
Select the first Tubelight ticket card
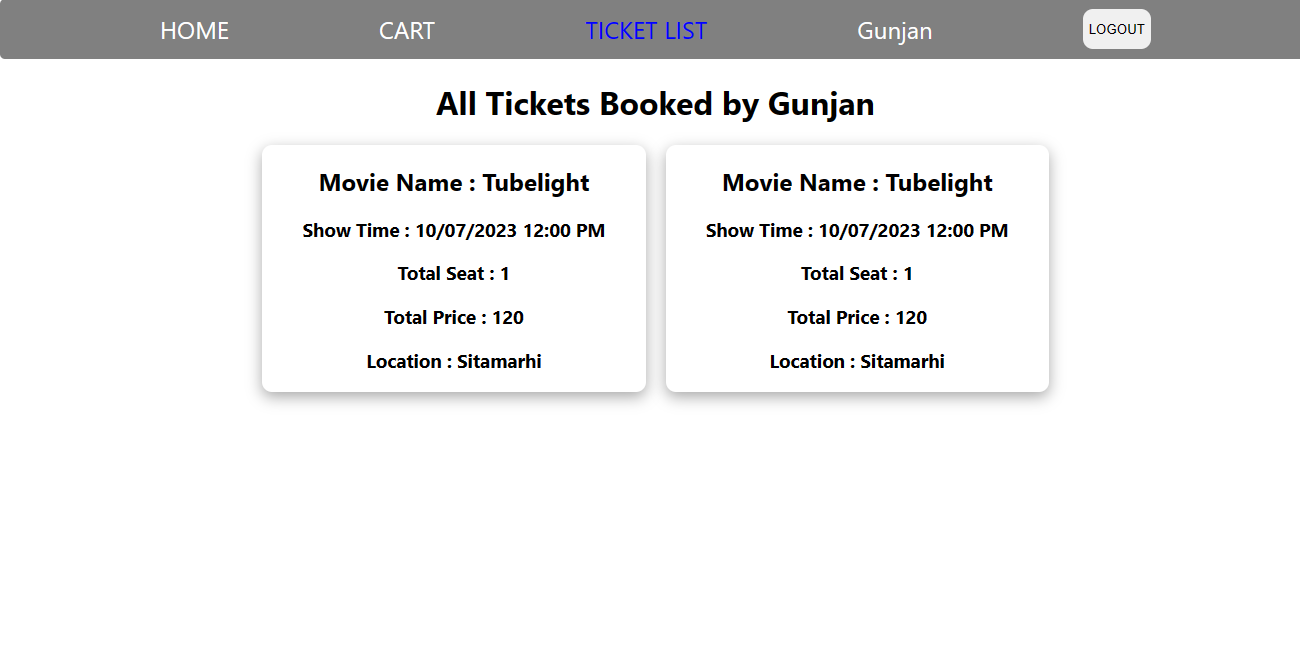point(453,267)
